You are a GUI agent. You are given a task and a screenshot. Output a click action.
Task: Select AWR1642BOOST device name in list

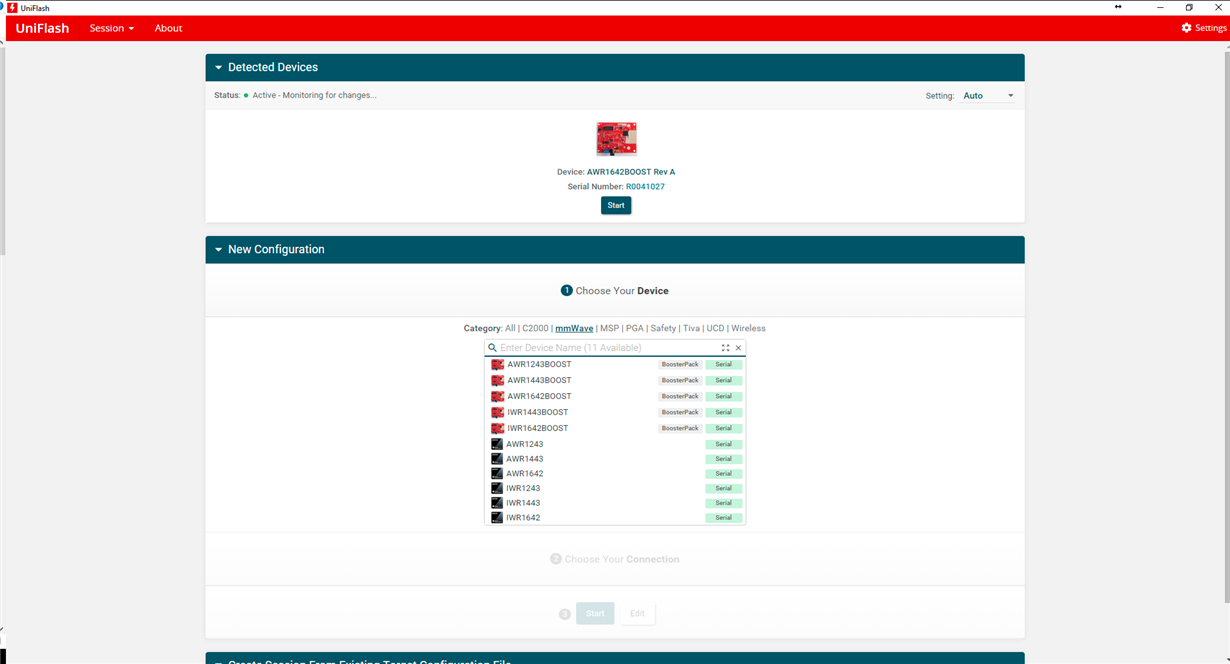(539, 396)
